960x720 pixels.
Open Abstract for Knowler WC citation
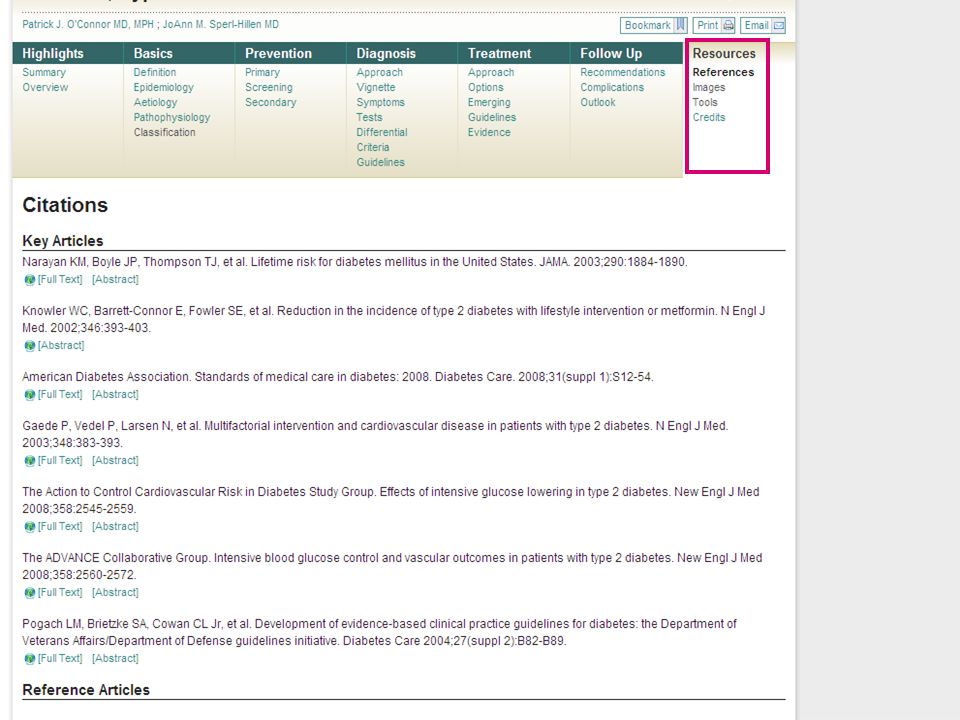coord(61,345)
